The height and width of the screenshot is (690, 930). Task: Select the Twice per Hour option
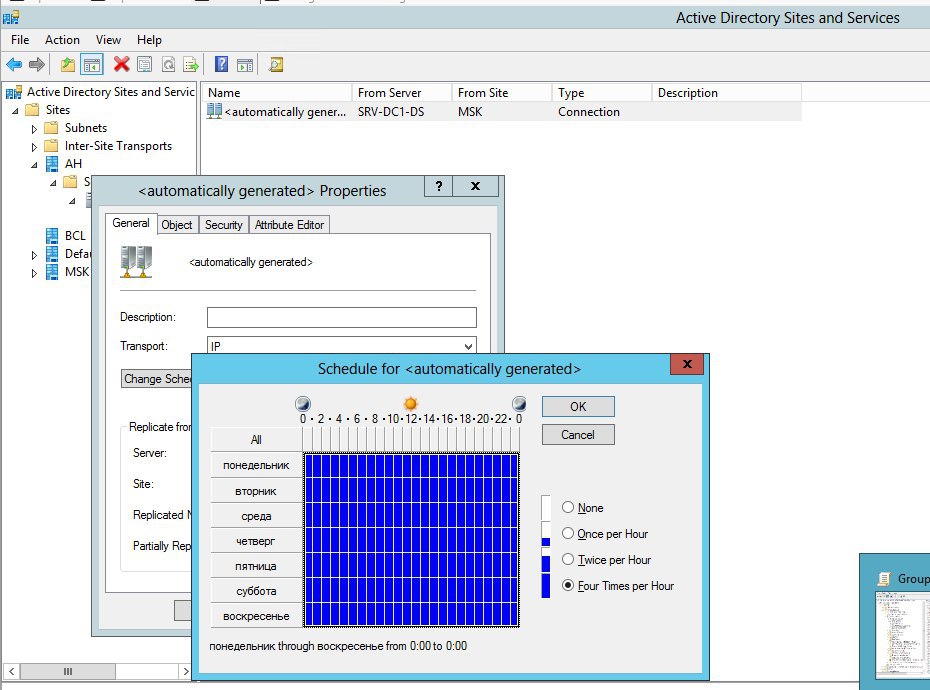[x=568, y=559]
